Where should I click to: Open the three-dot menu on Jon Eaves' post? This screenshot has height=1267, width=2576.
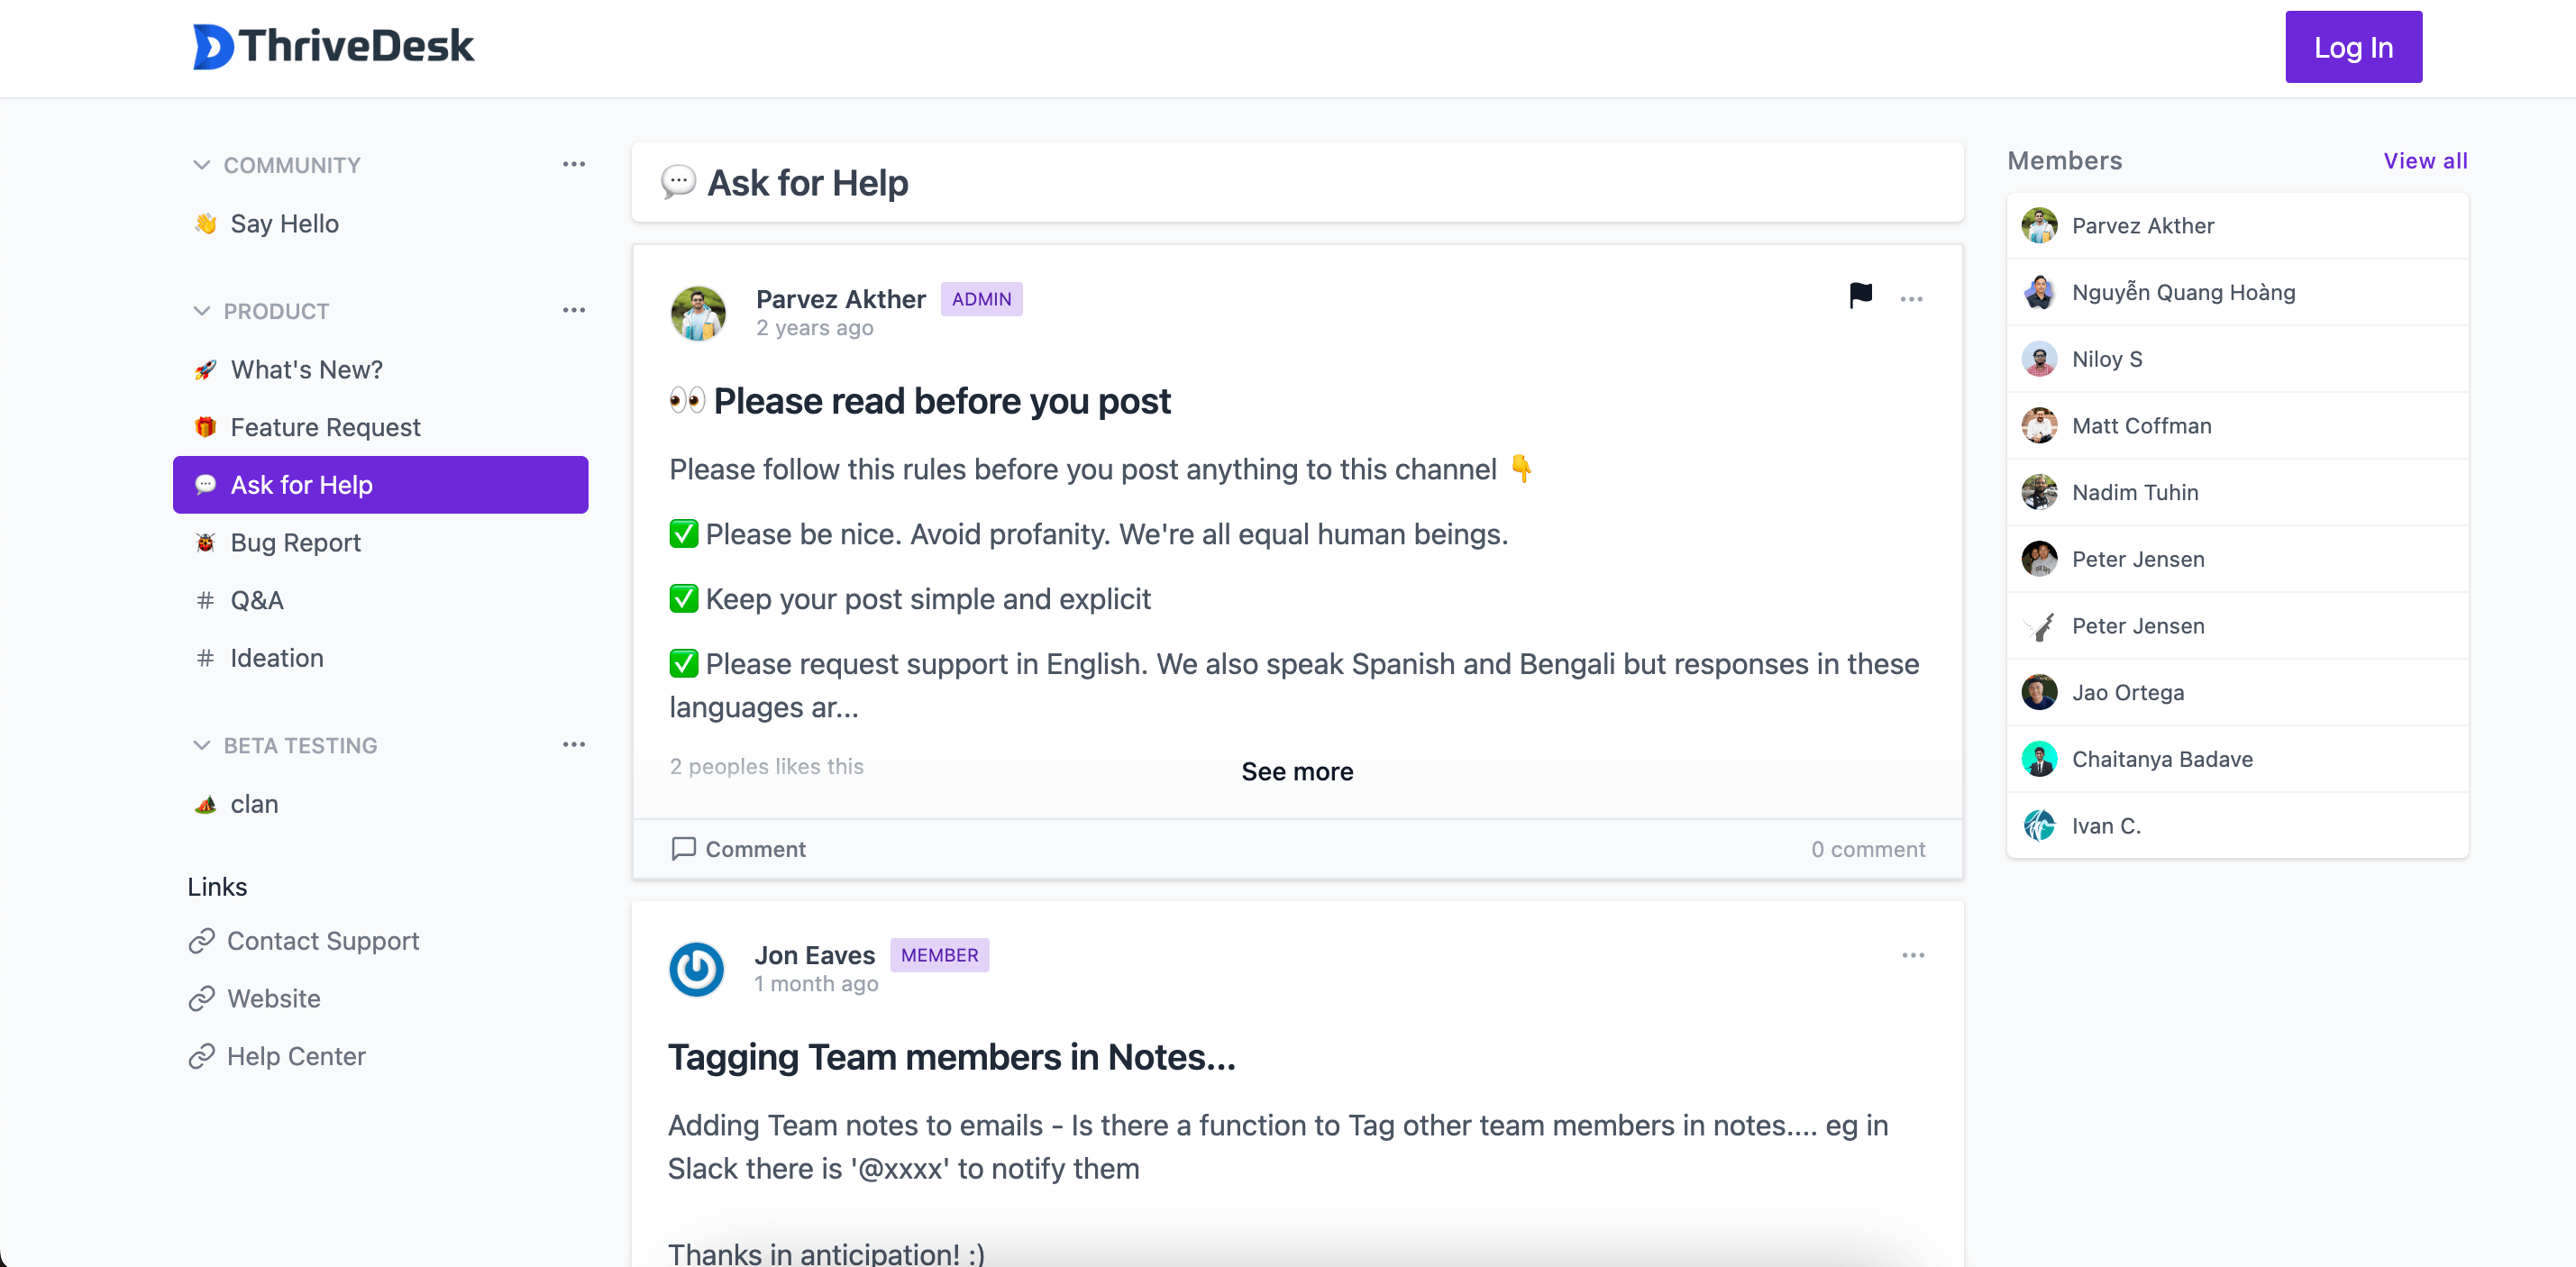1912,955
